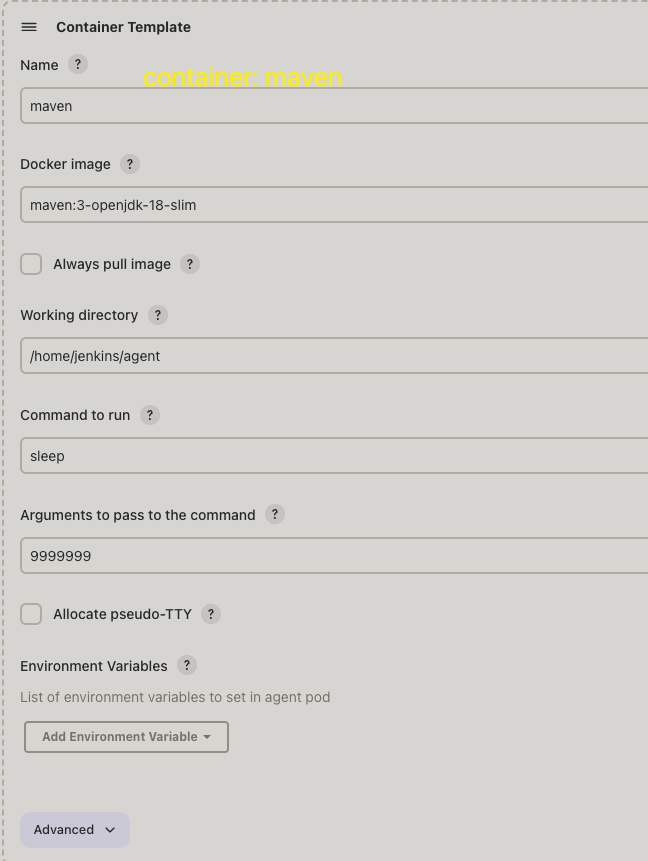Click the Command to run field
Viewport: 648px width, 861px height.
(x=330, y=456)
